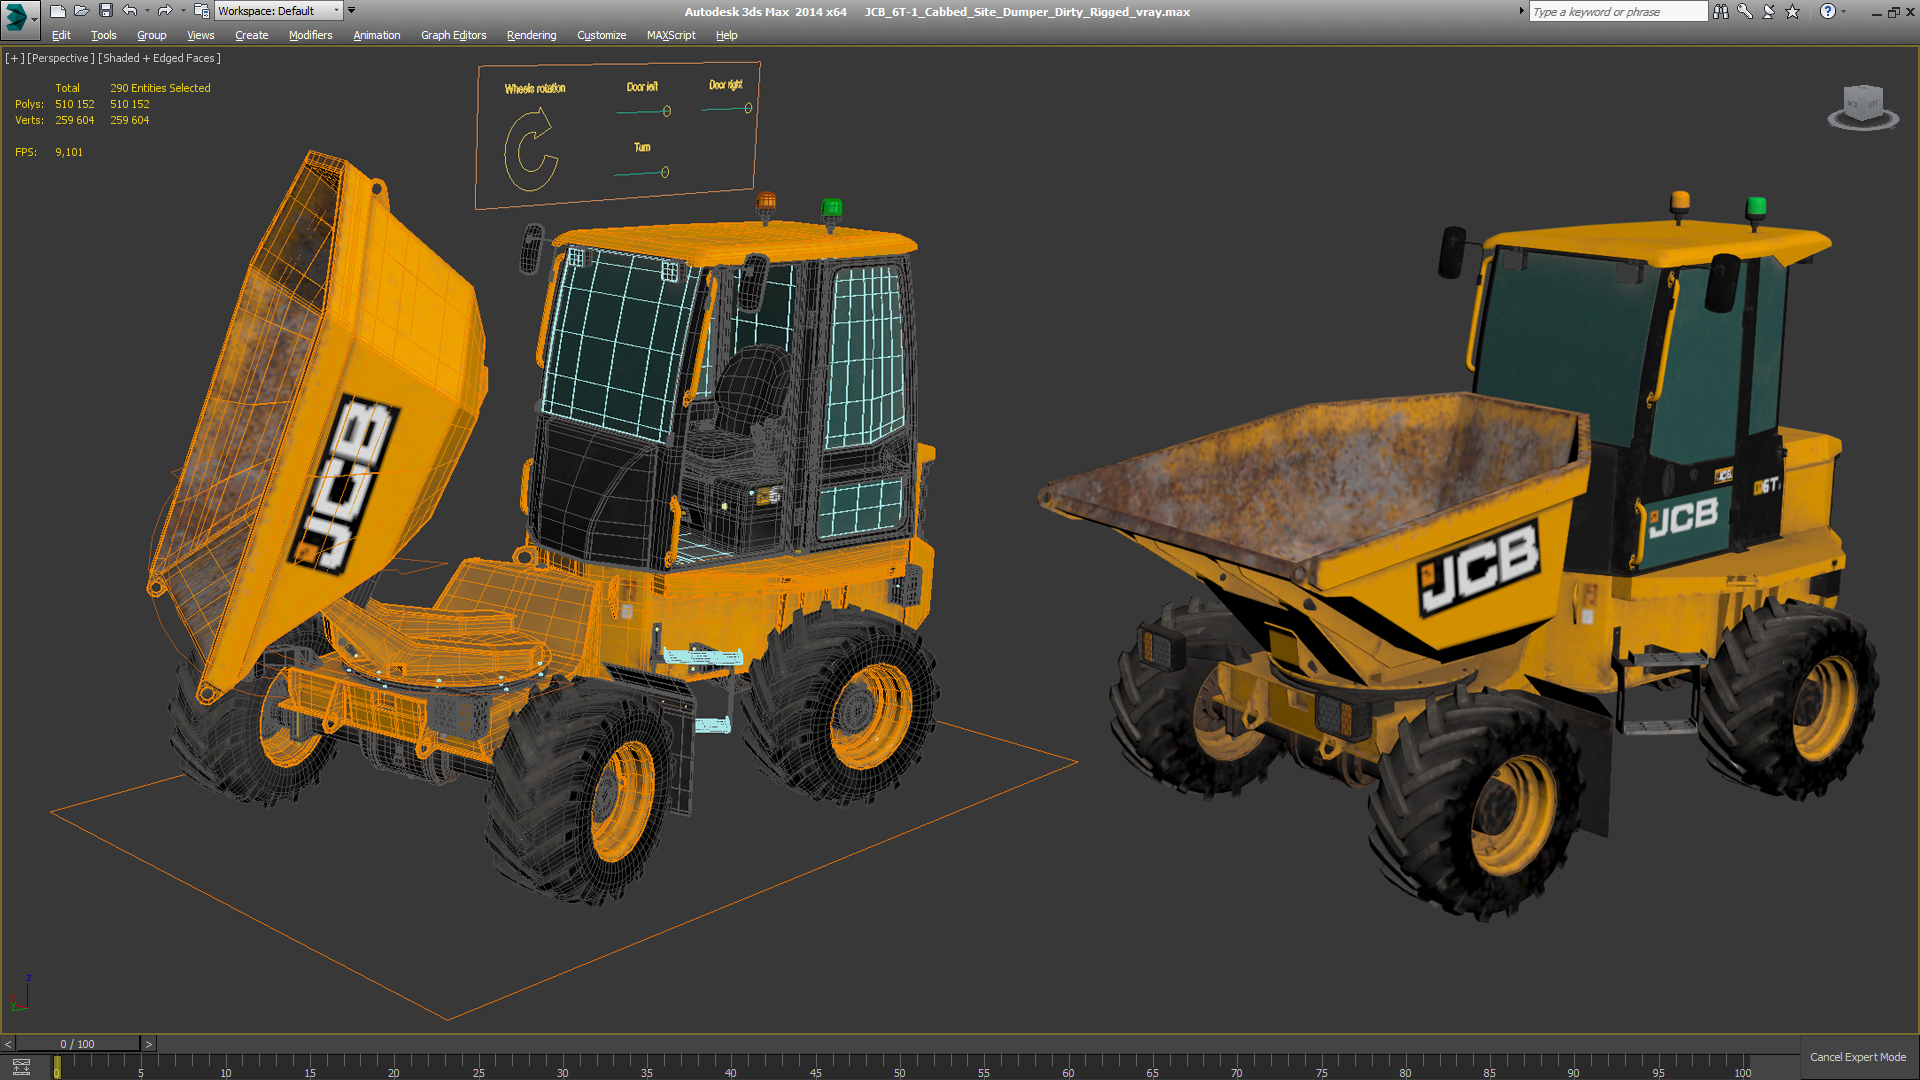Click the binoculars search icon
1920x1080 pixels.
(x=1721, y=12)
